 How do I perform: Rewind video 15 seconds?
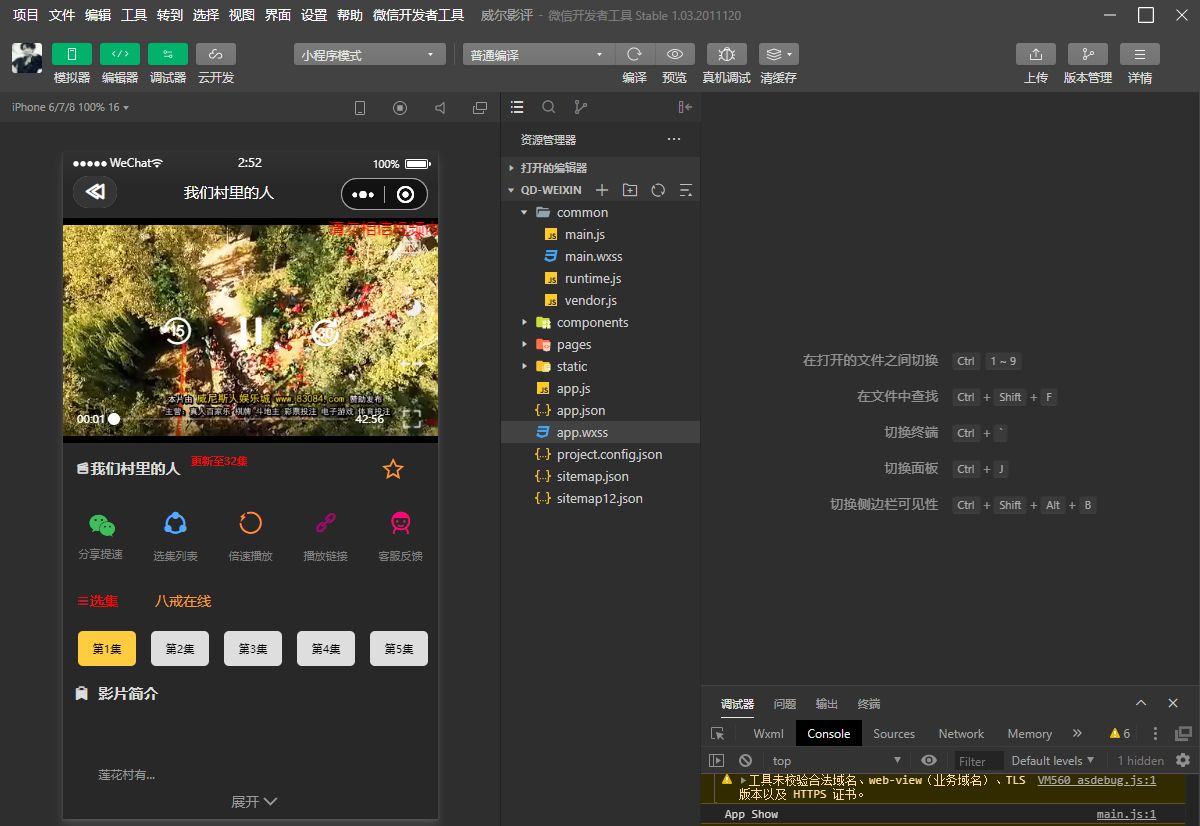click(x=176, y=330)
